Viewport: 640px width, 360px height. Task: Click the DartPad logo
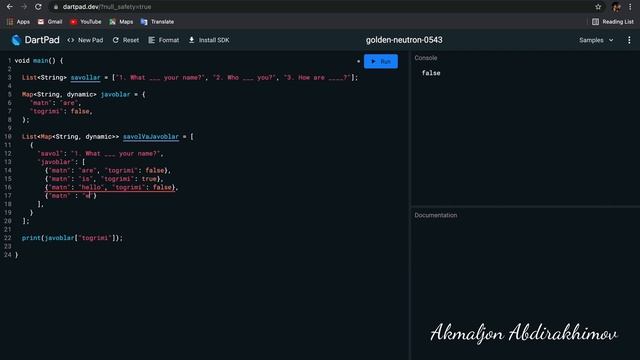pos(35,40)
